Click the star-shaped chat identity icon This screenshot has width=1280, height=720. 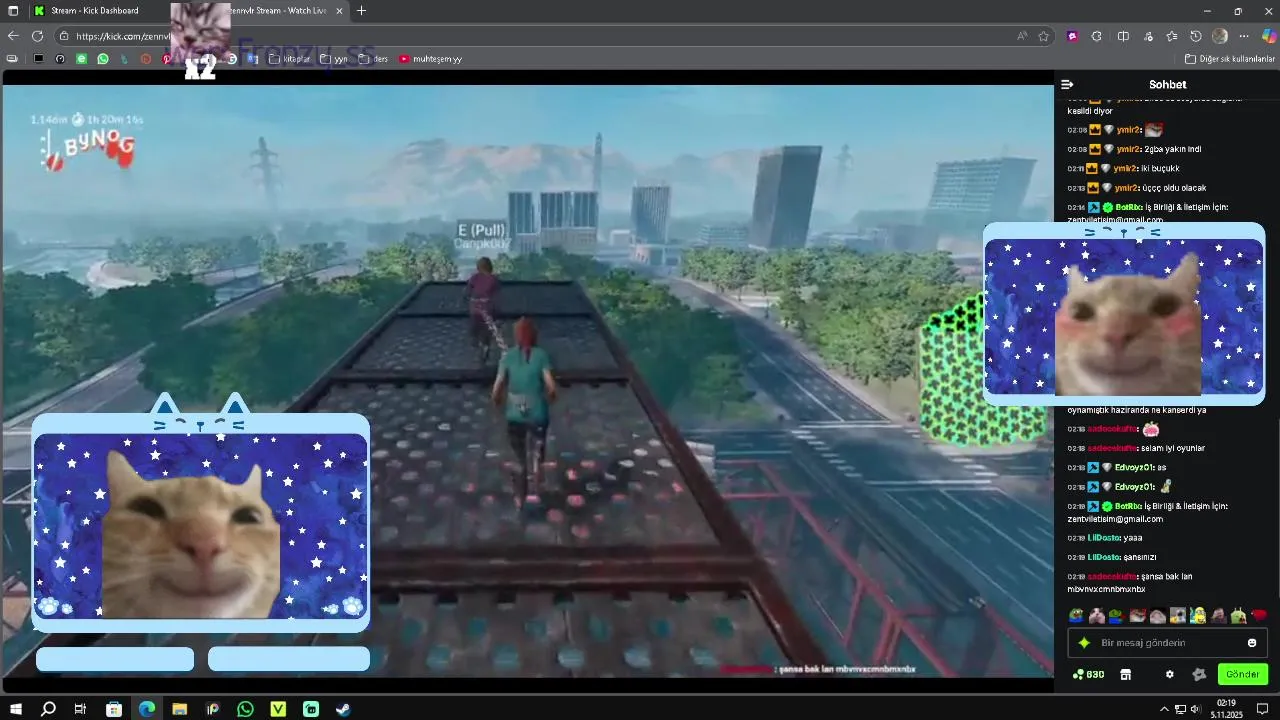point(1084,643)
